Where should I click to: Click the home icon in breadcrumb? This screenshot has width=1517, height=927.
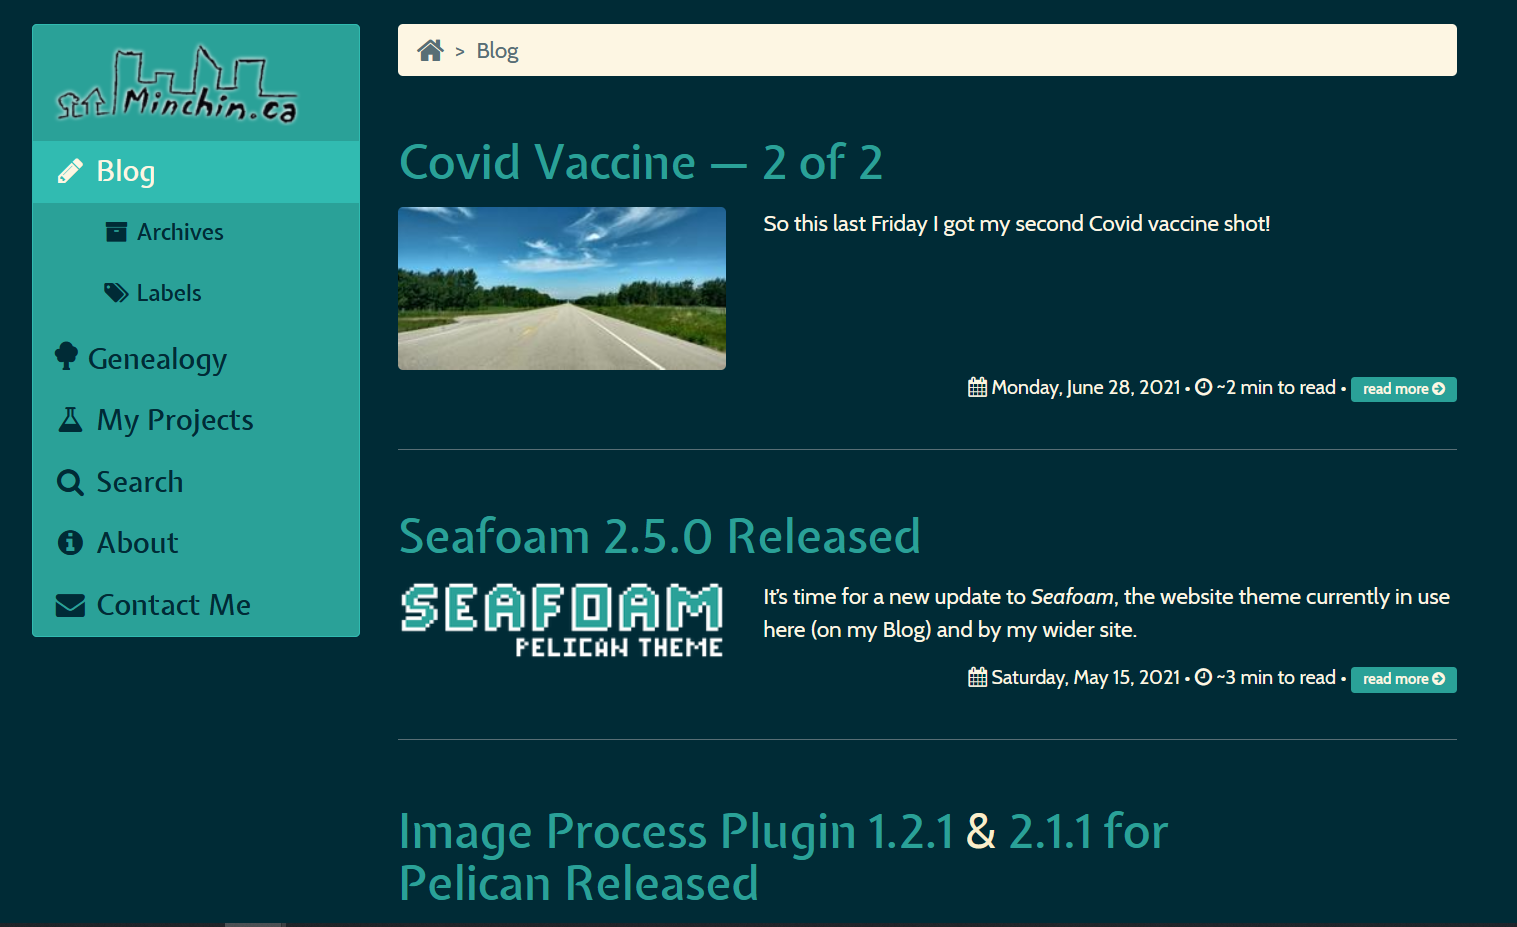tap(430, 50)
